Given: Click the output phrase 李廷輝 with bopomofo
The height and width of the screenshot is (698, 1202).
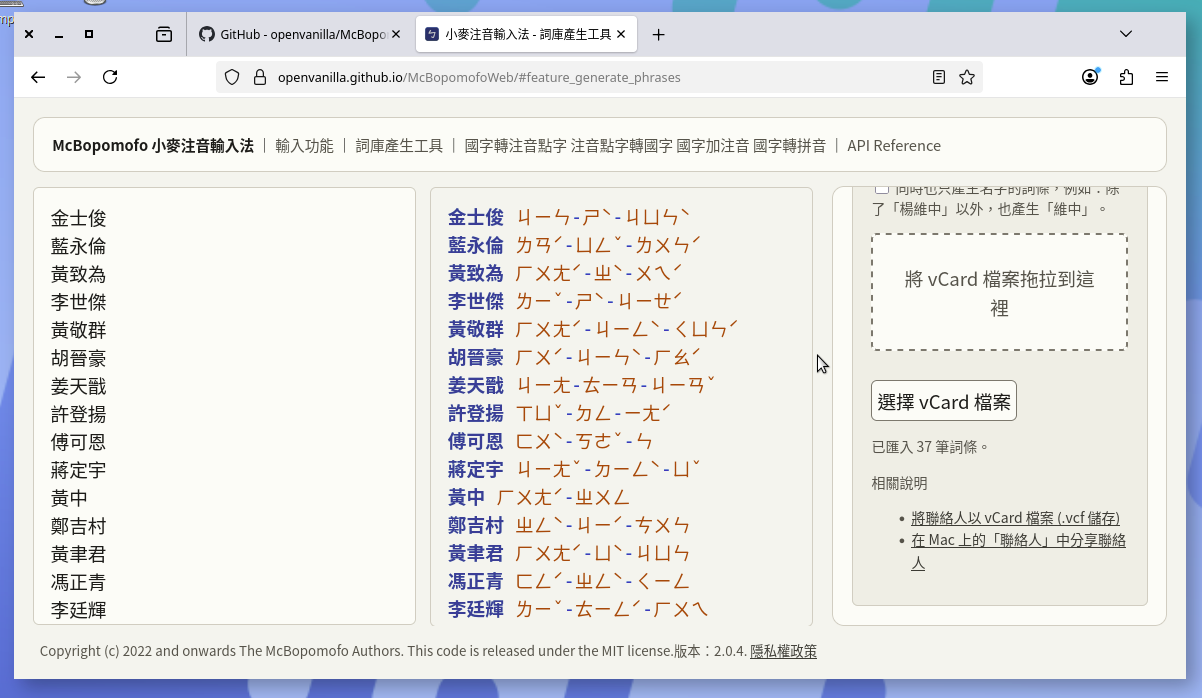Looking at the screenshot, I should click(578, 609).
